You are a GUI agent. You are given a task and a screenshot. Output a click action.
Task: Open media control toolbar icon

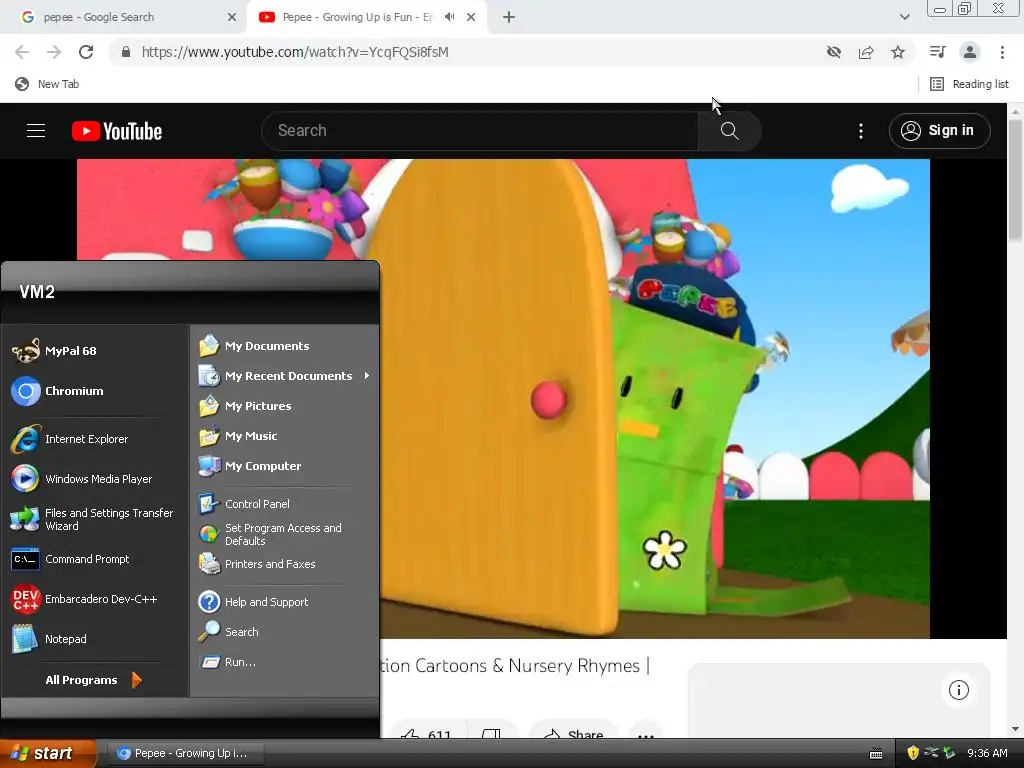pyautogui.click(x=937, y=52)
